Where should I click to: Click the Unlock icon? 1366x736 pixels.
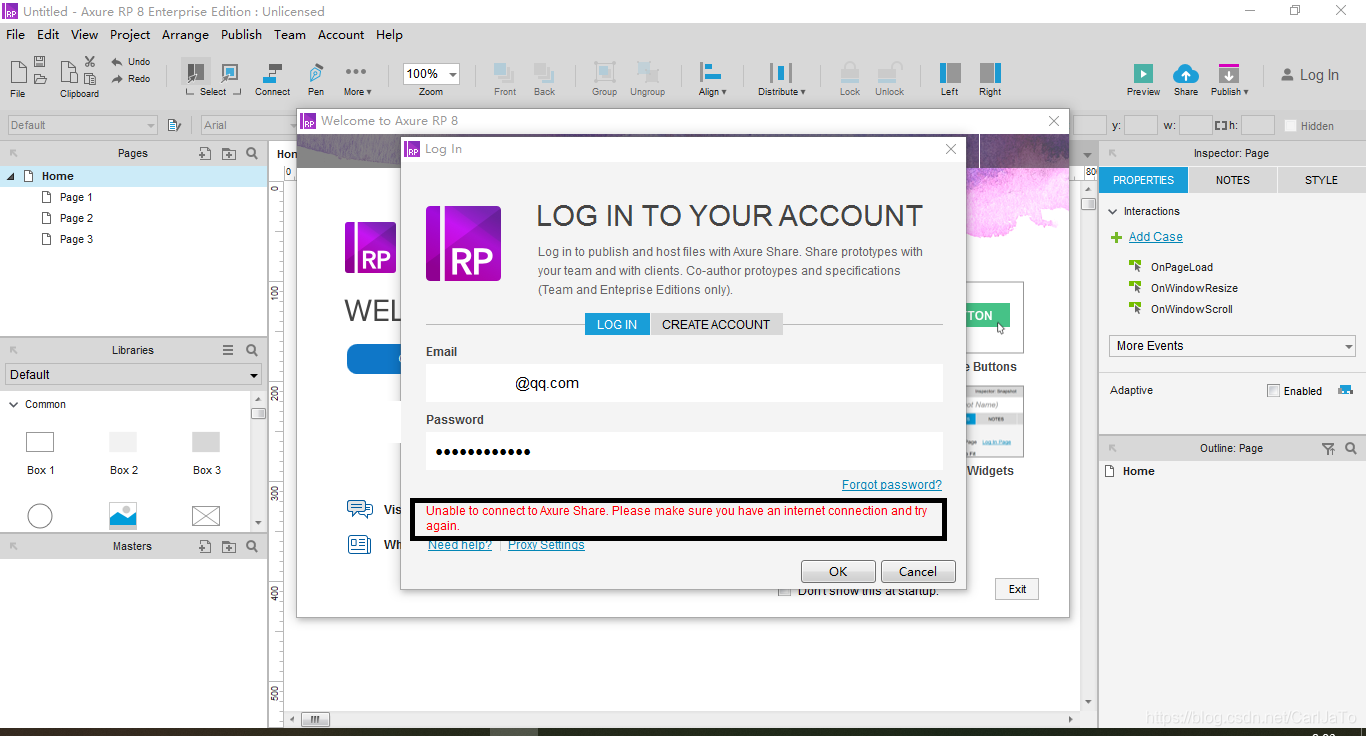coord(889,72)
